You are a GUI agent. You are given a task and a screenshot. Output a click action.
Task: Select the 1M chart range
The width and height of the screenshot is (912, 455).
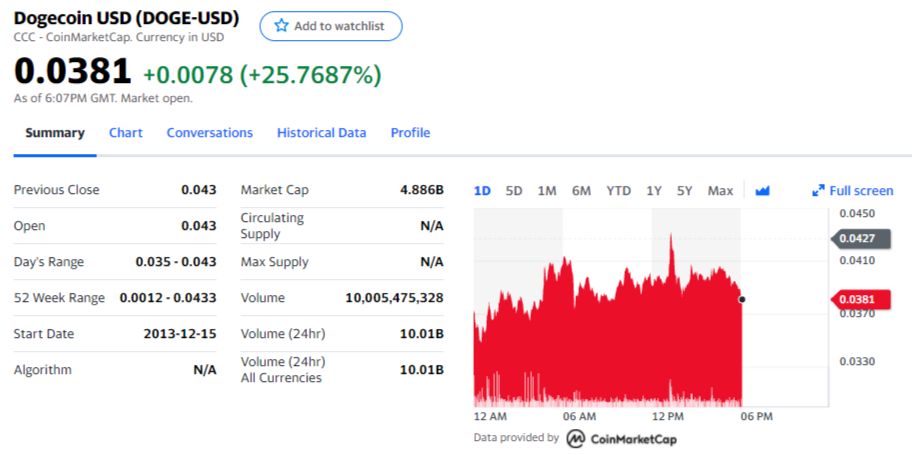click(x=547, y=191)
